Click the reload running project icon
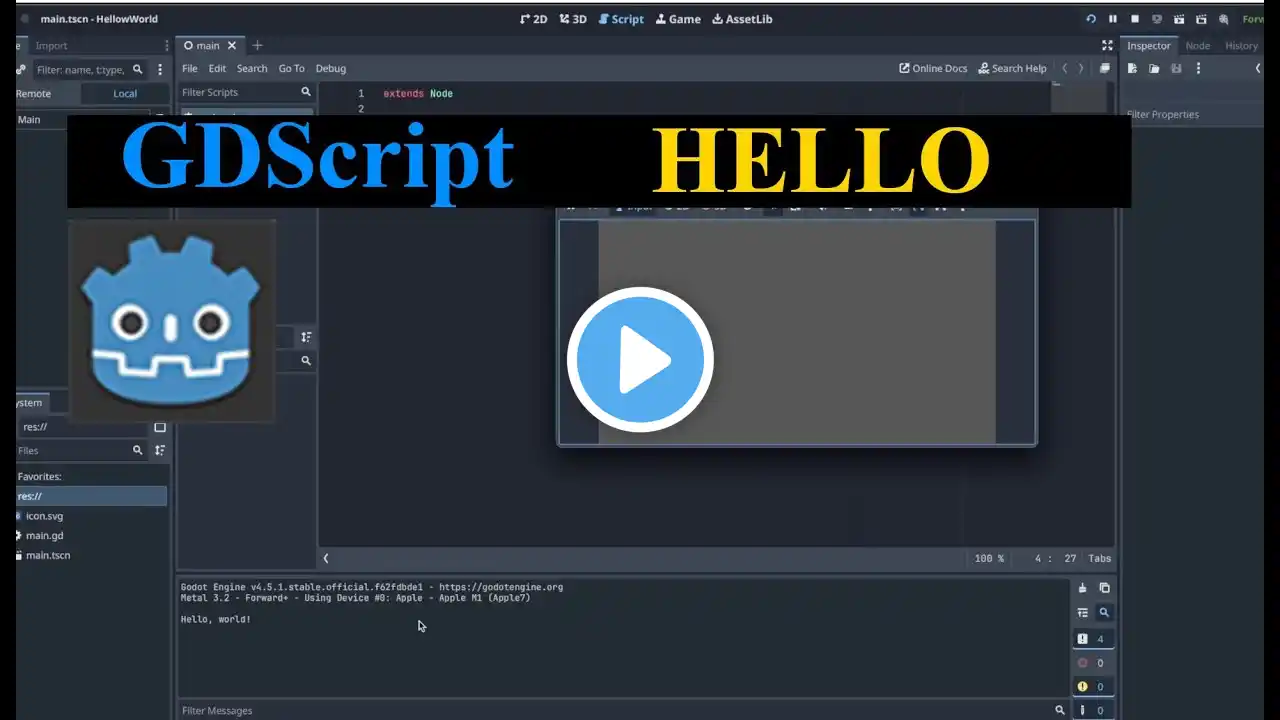The image size is (1280, 720). click(1091, 19)
